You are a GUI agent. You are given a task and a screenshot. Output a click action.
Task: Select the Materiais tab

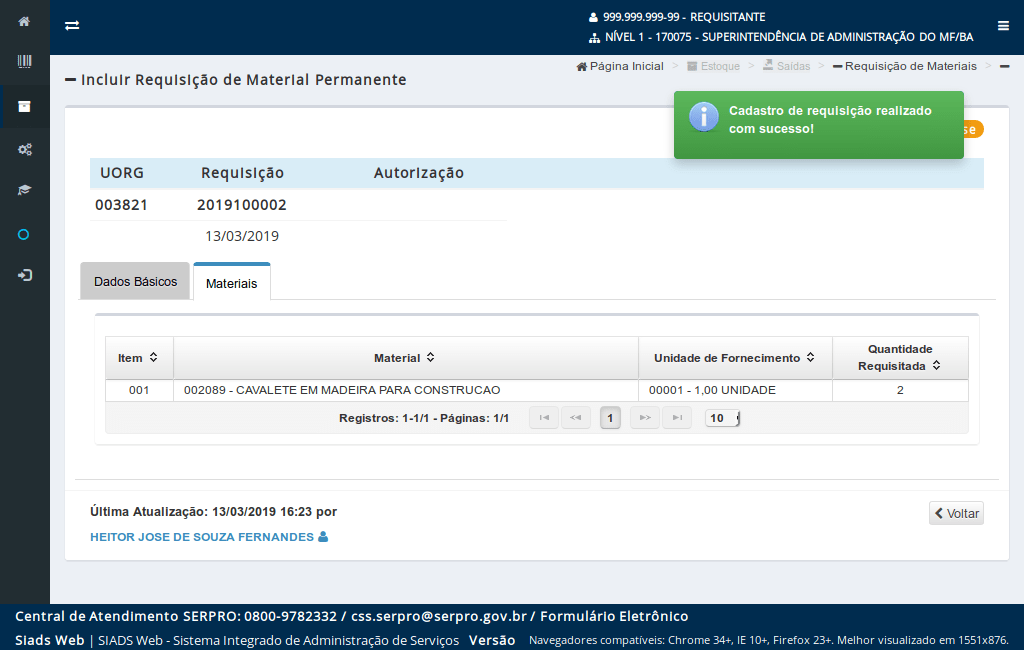click(x=231, y=283)
